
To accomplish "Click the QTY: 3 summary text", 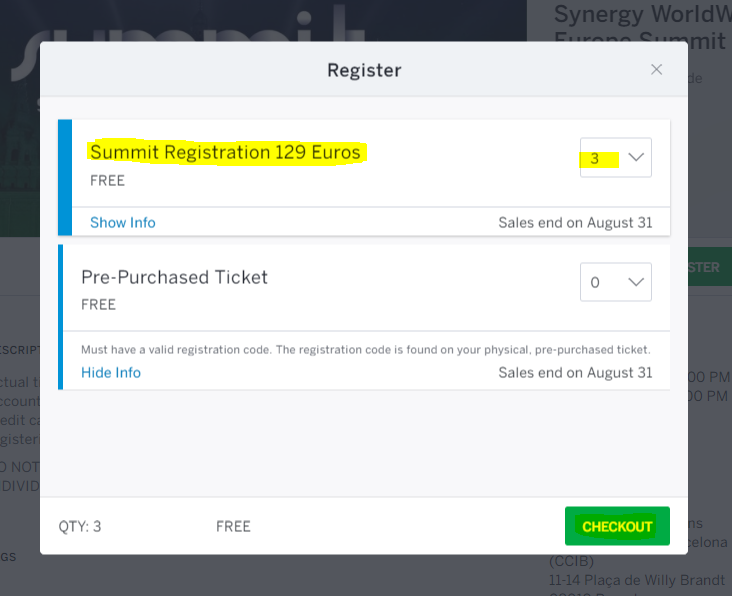I will click(x=80, y=526).
